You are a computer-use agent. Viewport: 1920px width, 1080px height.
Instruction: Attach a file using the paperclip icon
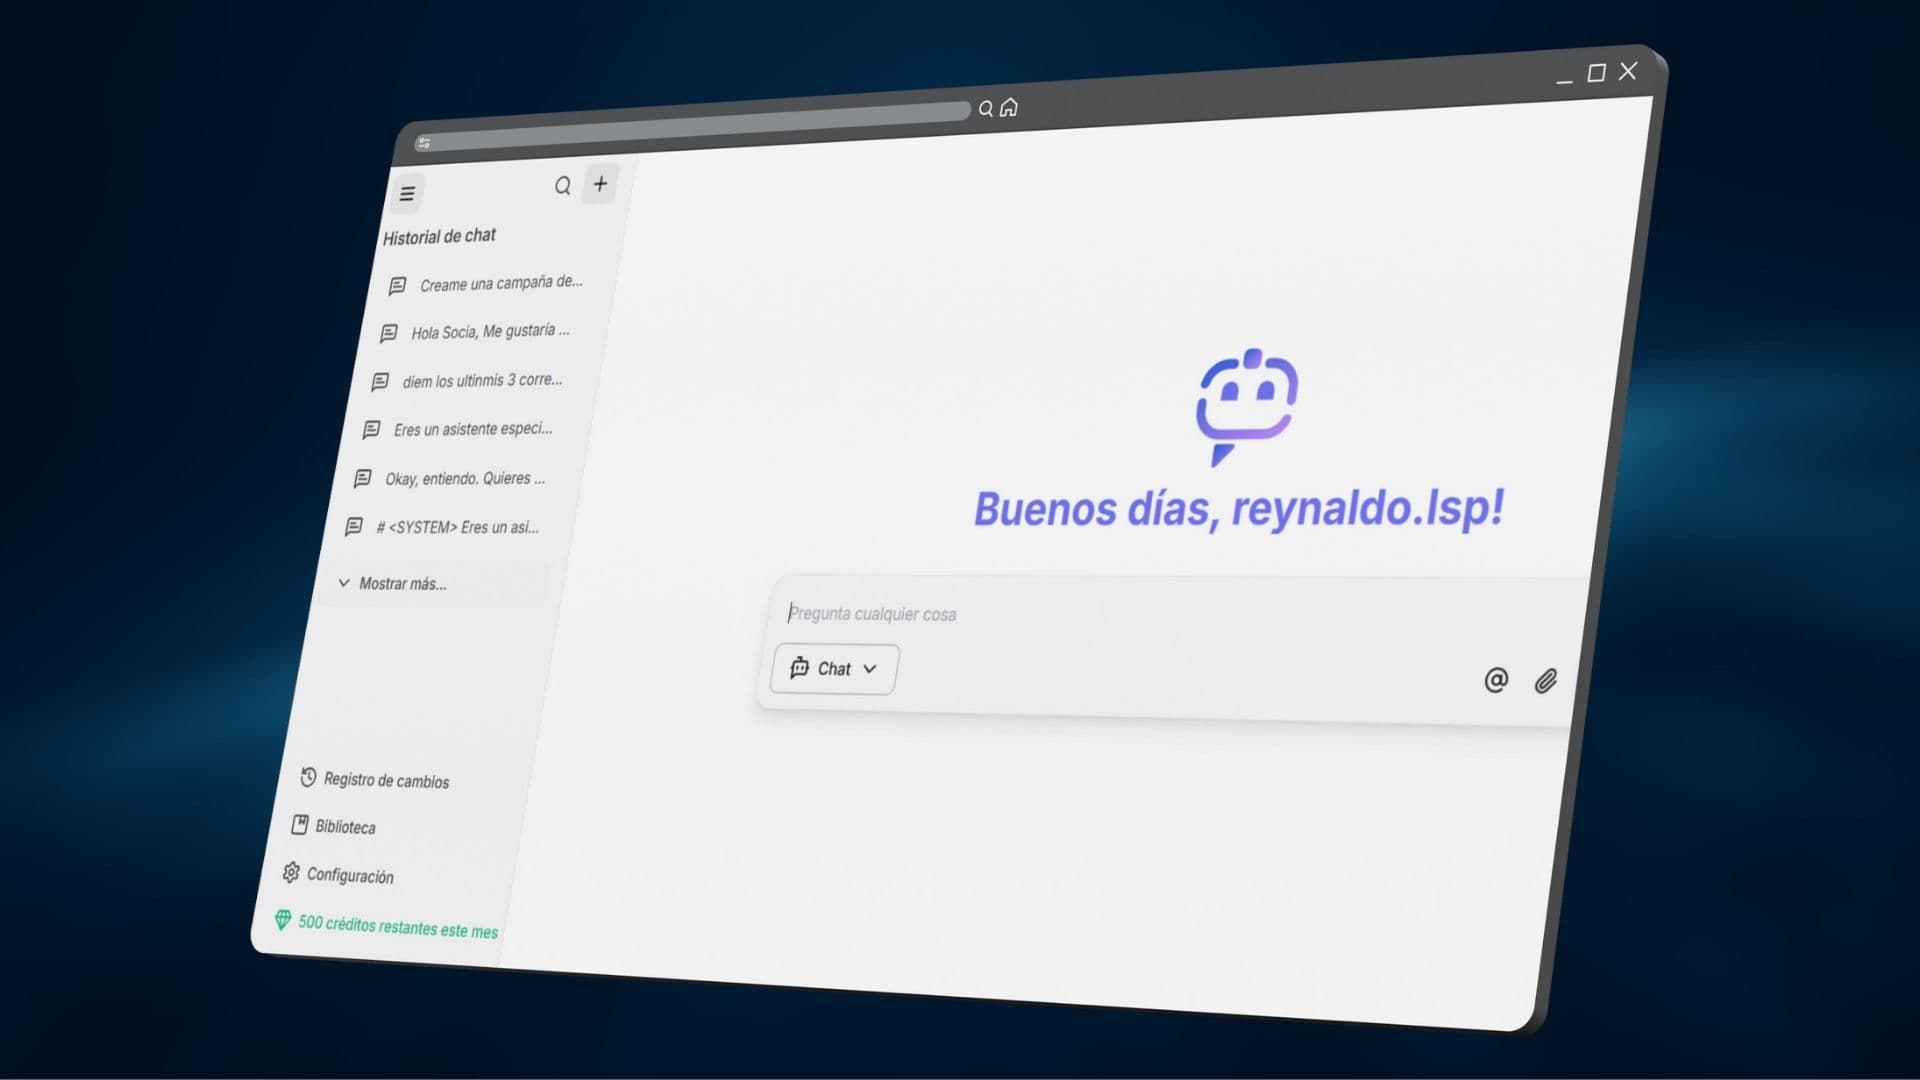click(1545, 681)
